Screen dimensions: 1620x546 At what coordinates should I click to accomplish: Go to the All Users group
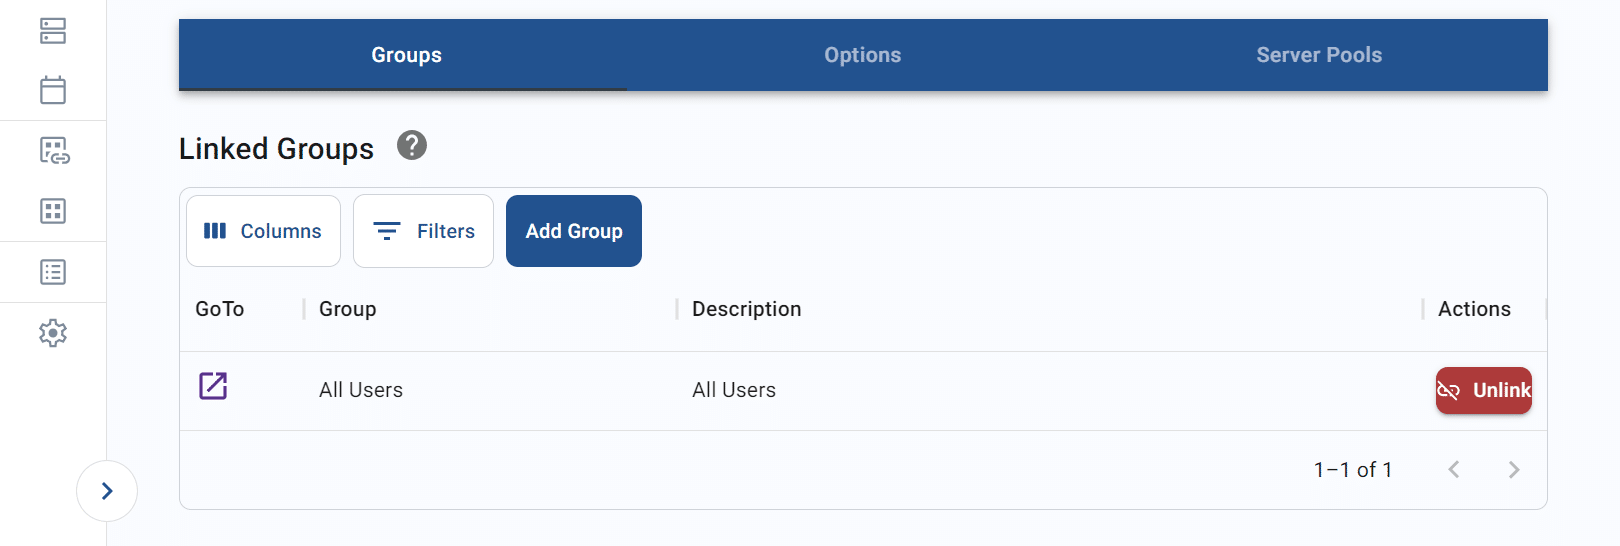pyautogui.click(x=213, y=386)
